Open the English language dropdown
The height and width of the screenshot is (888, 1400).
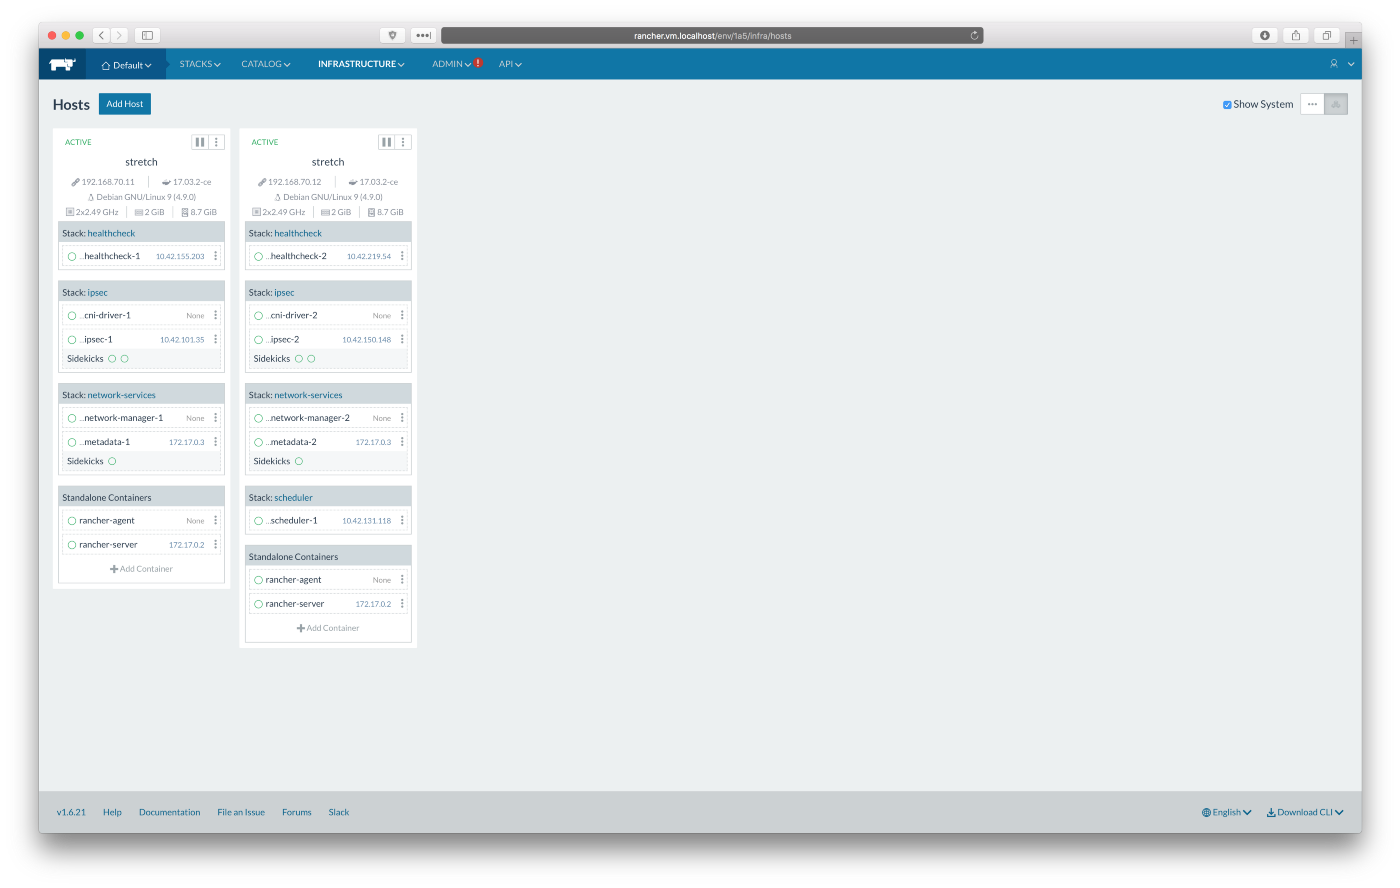point(1227,812)
